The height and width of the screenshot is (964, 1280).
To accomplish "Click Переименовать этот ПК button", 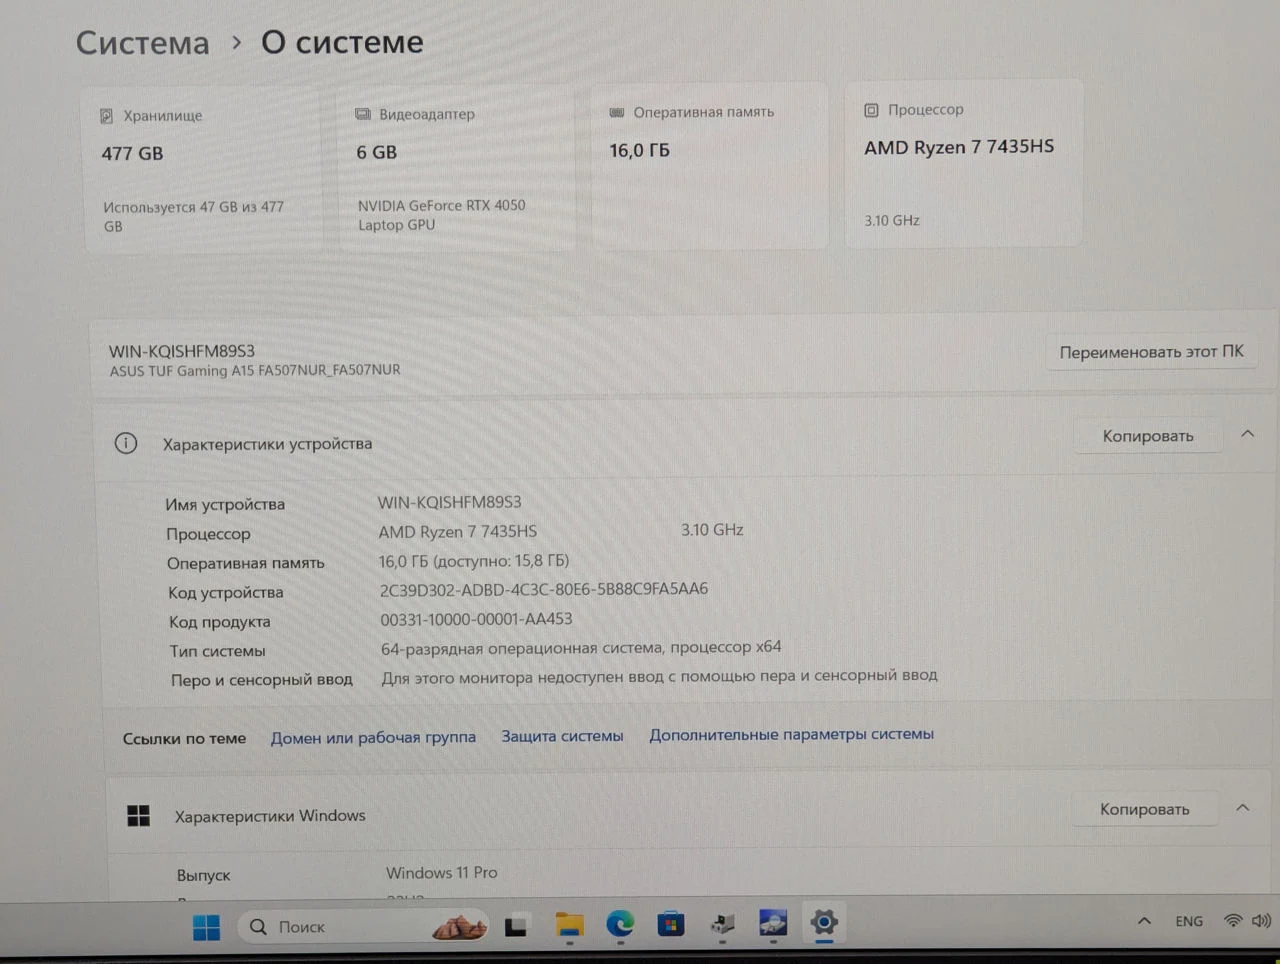I will click(x=1151, y=352).
